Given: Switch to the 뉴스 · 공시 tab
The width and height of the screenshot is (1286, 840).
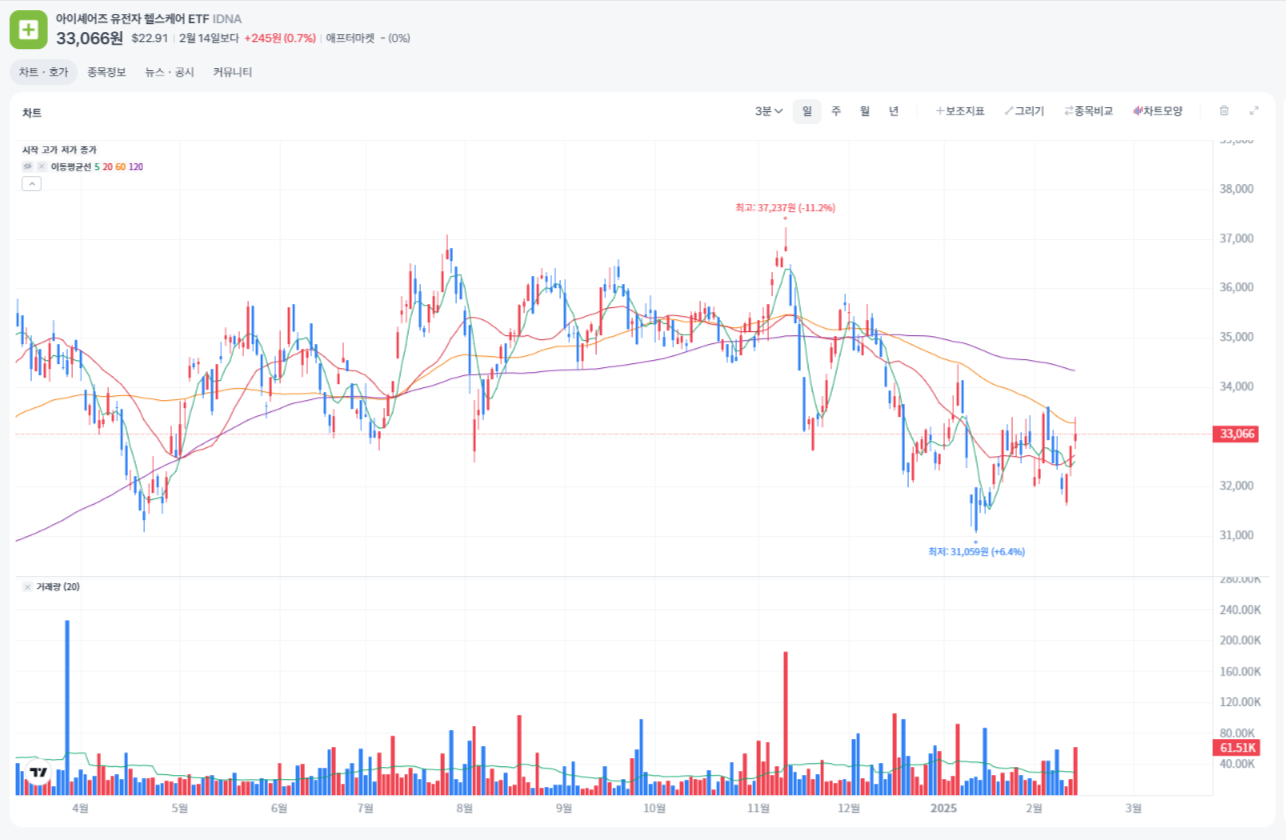Looking at the screenshot, I should tap(169, 72).
